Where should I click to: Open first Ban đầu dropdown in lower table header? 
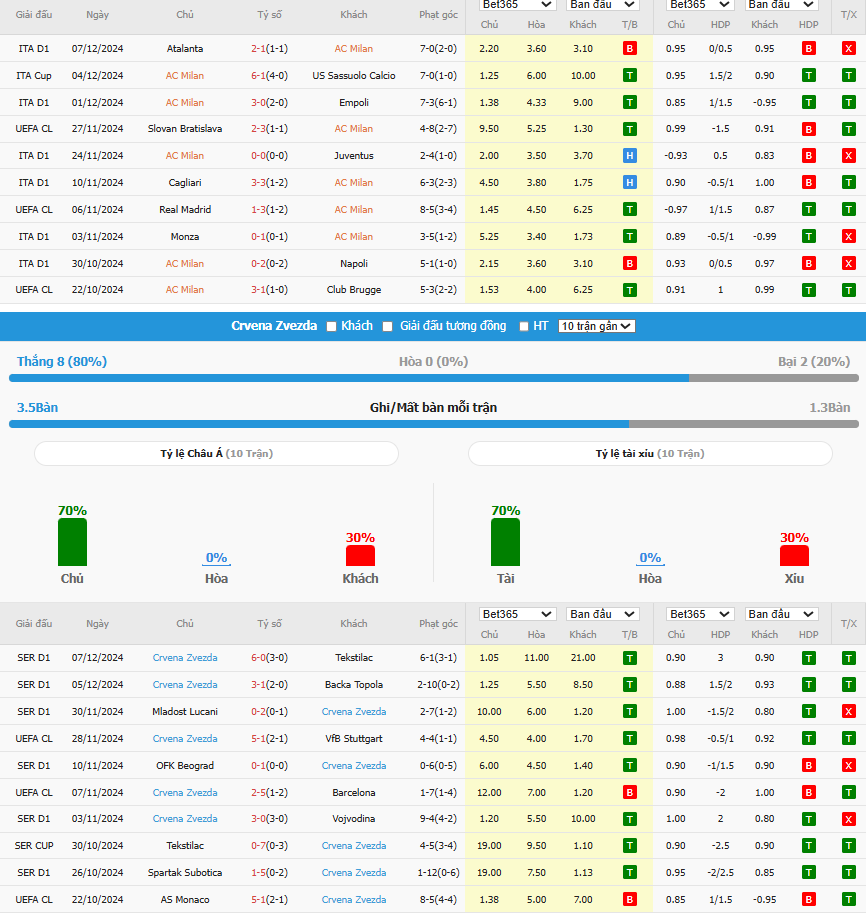[602, 614]
